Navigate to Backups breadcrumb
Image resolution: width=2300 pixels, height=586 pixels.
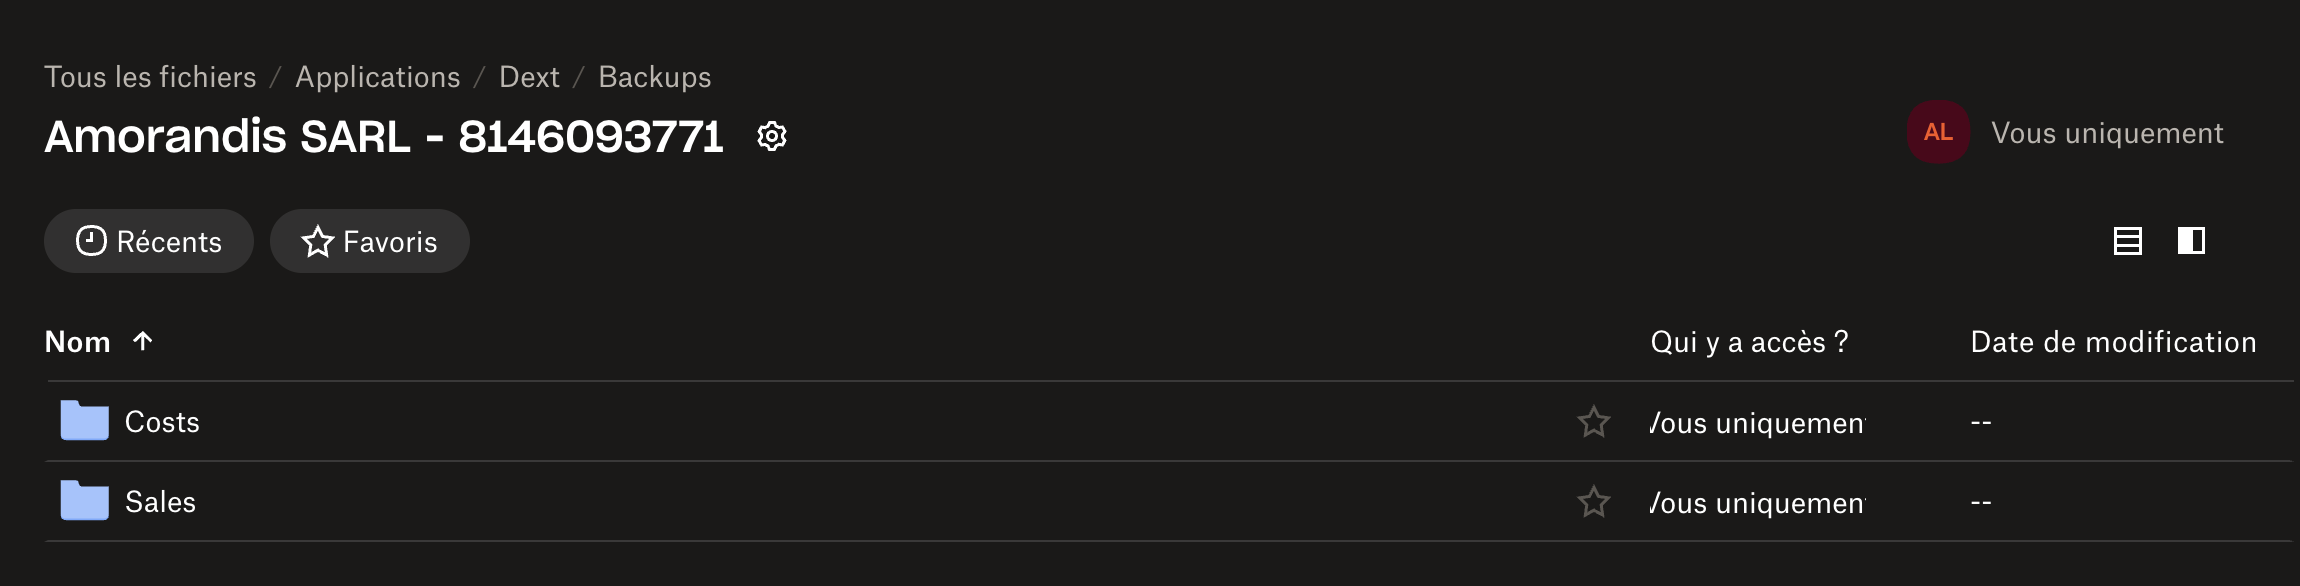[x=654, y=77]
